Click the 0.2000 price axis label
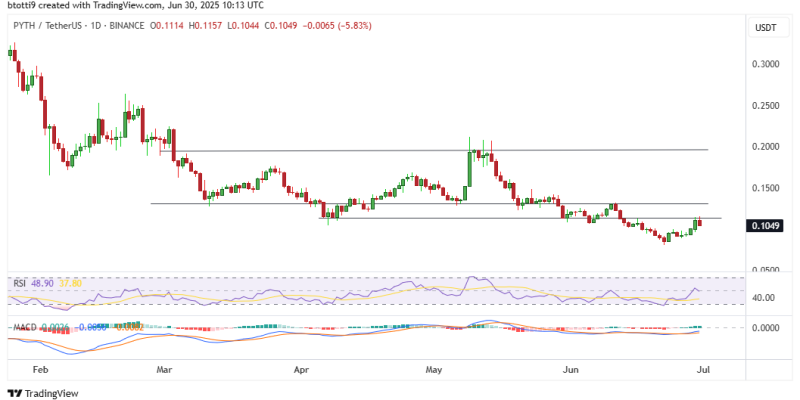800x400 pixels. [x=765, y=147]
